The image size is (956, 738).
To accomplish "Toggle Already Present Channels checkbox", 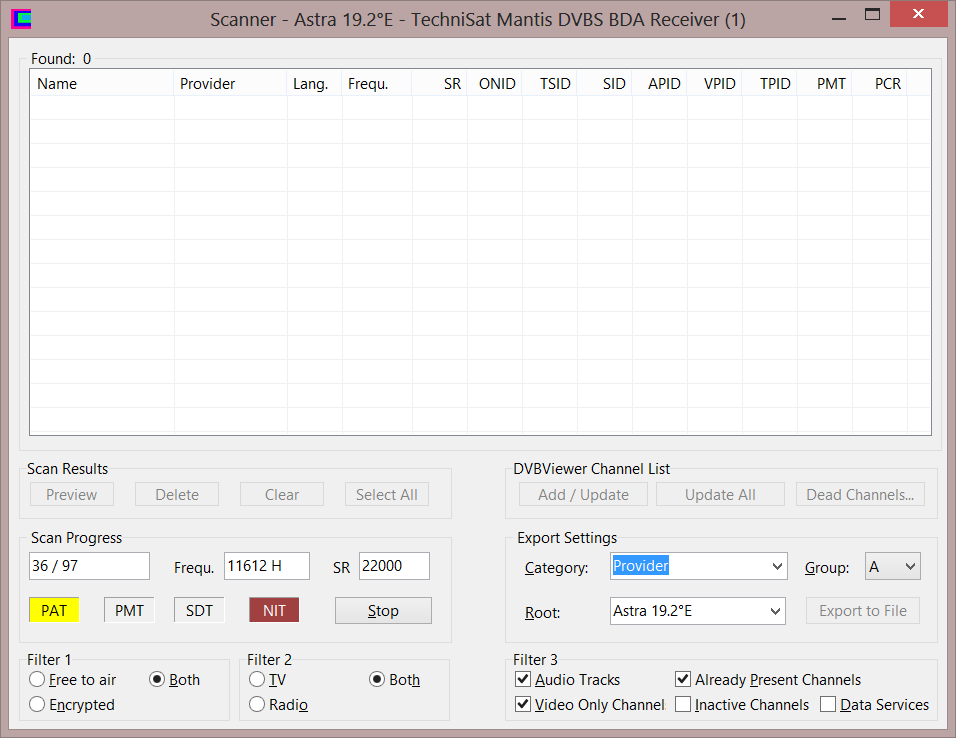I will coord(683,680).
